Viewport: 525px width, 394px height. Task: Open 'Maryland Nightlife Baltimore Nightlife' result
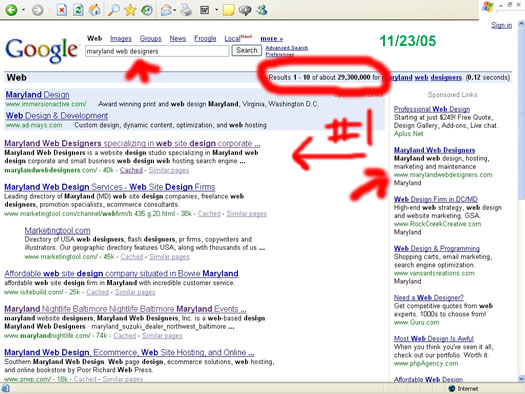click(125, 309)
